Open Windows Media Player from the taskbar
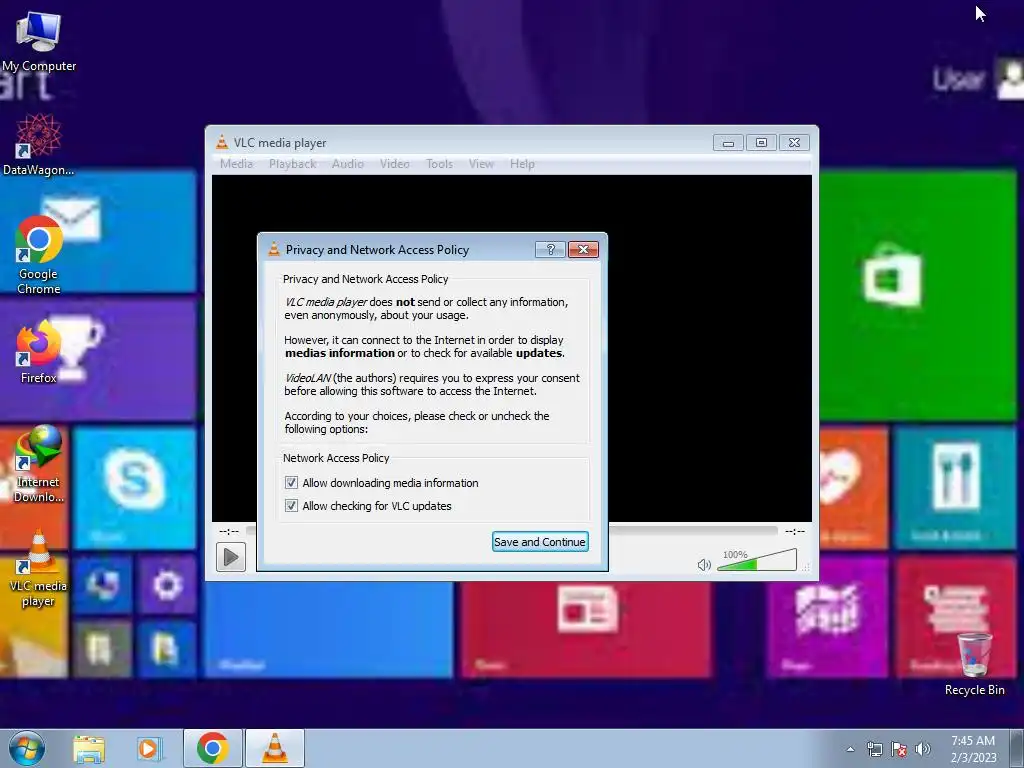1024x768 pixels. (x=149, y=749)
